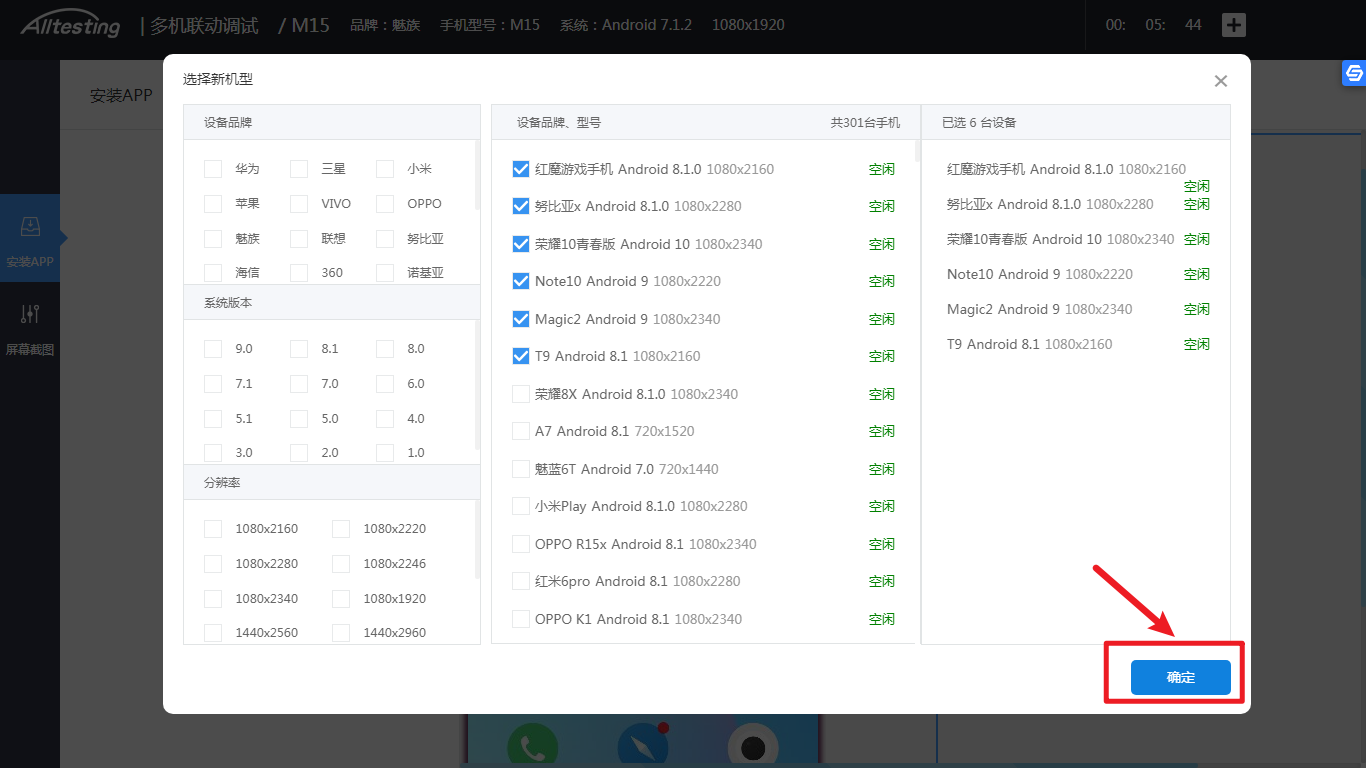Viewport: 1366px width, 768px height.
Task: Click the 确定 confirm button
Action: point(1180,677)
